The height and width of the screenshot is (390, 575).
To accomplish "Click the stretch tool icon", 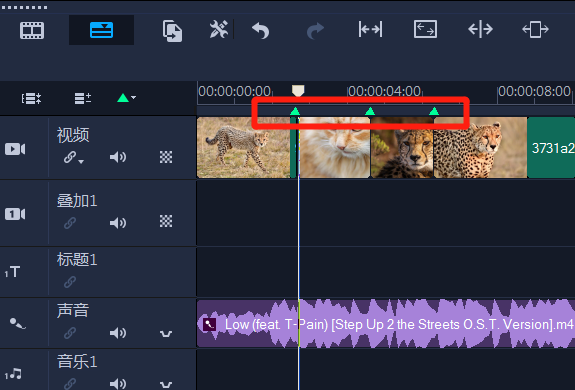I will (425, 29).
